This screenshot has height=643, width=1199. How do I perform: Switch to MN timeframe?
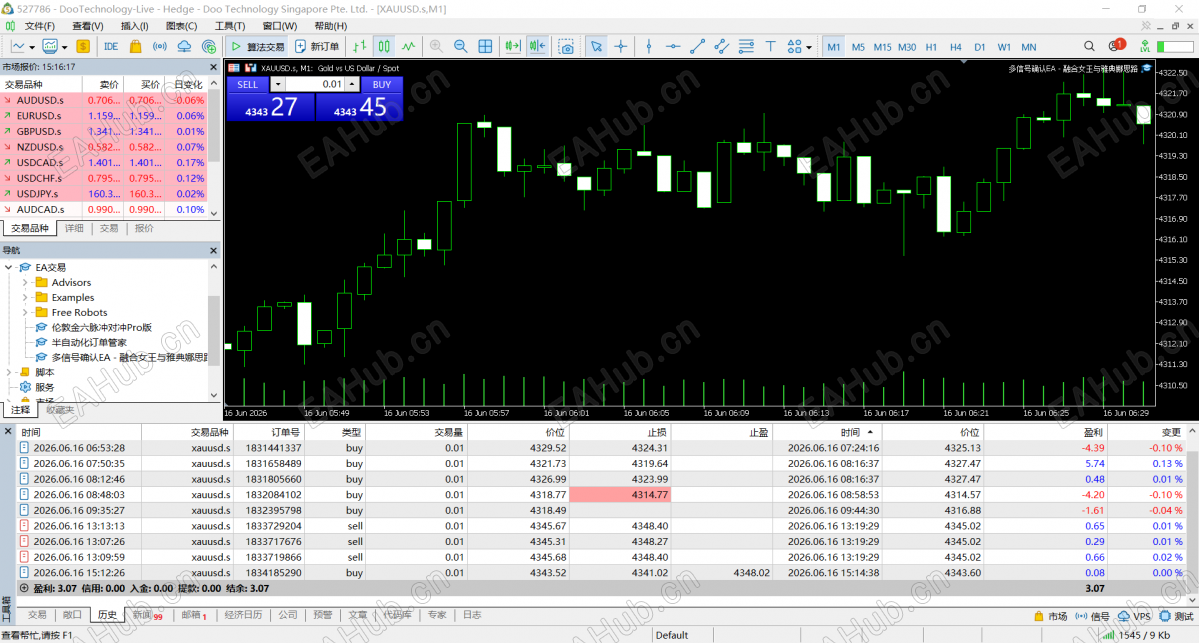coord(1028,47)
